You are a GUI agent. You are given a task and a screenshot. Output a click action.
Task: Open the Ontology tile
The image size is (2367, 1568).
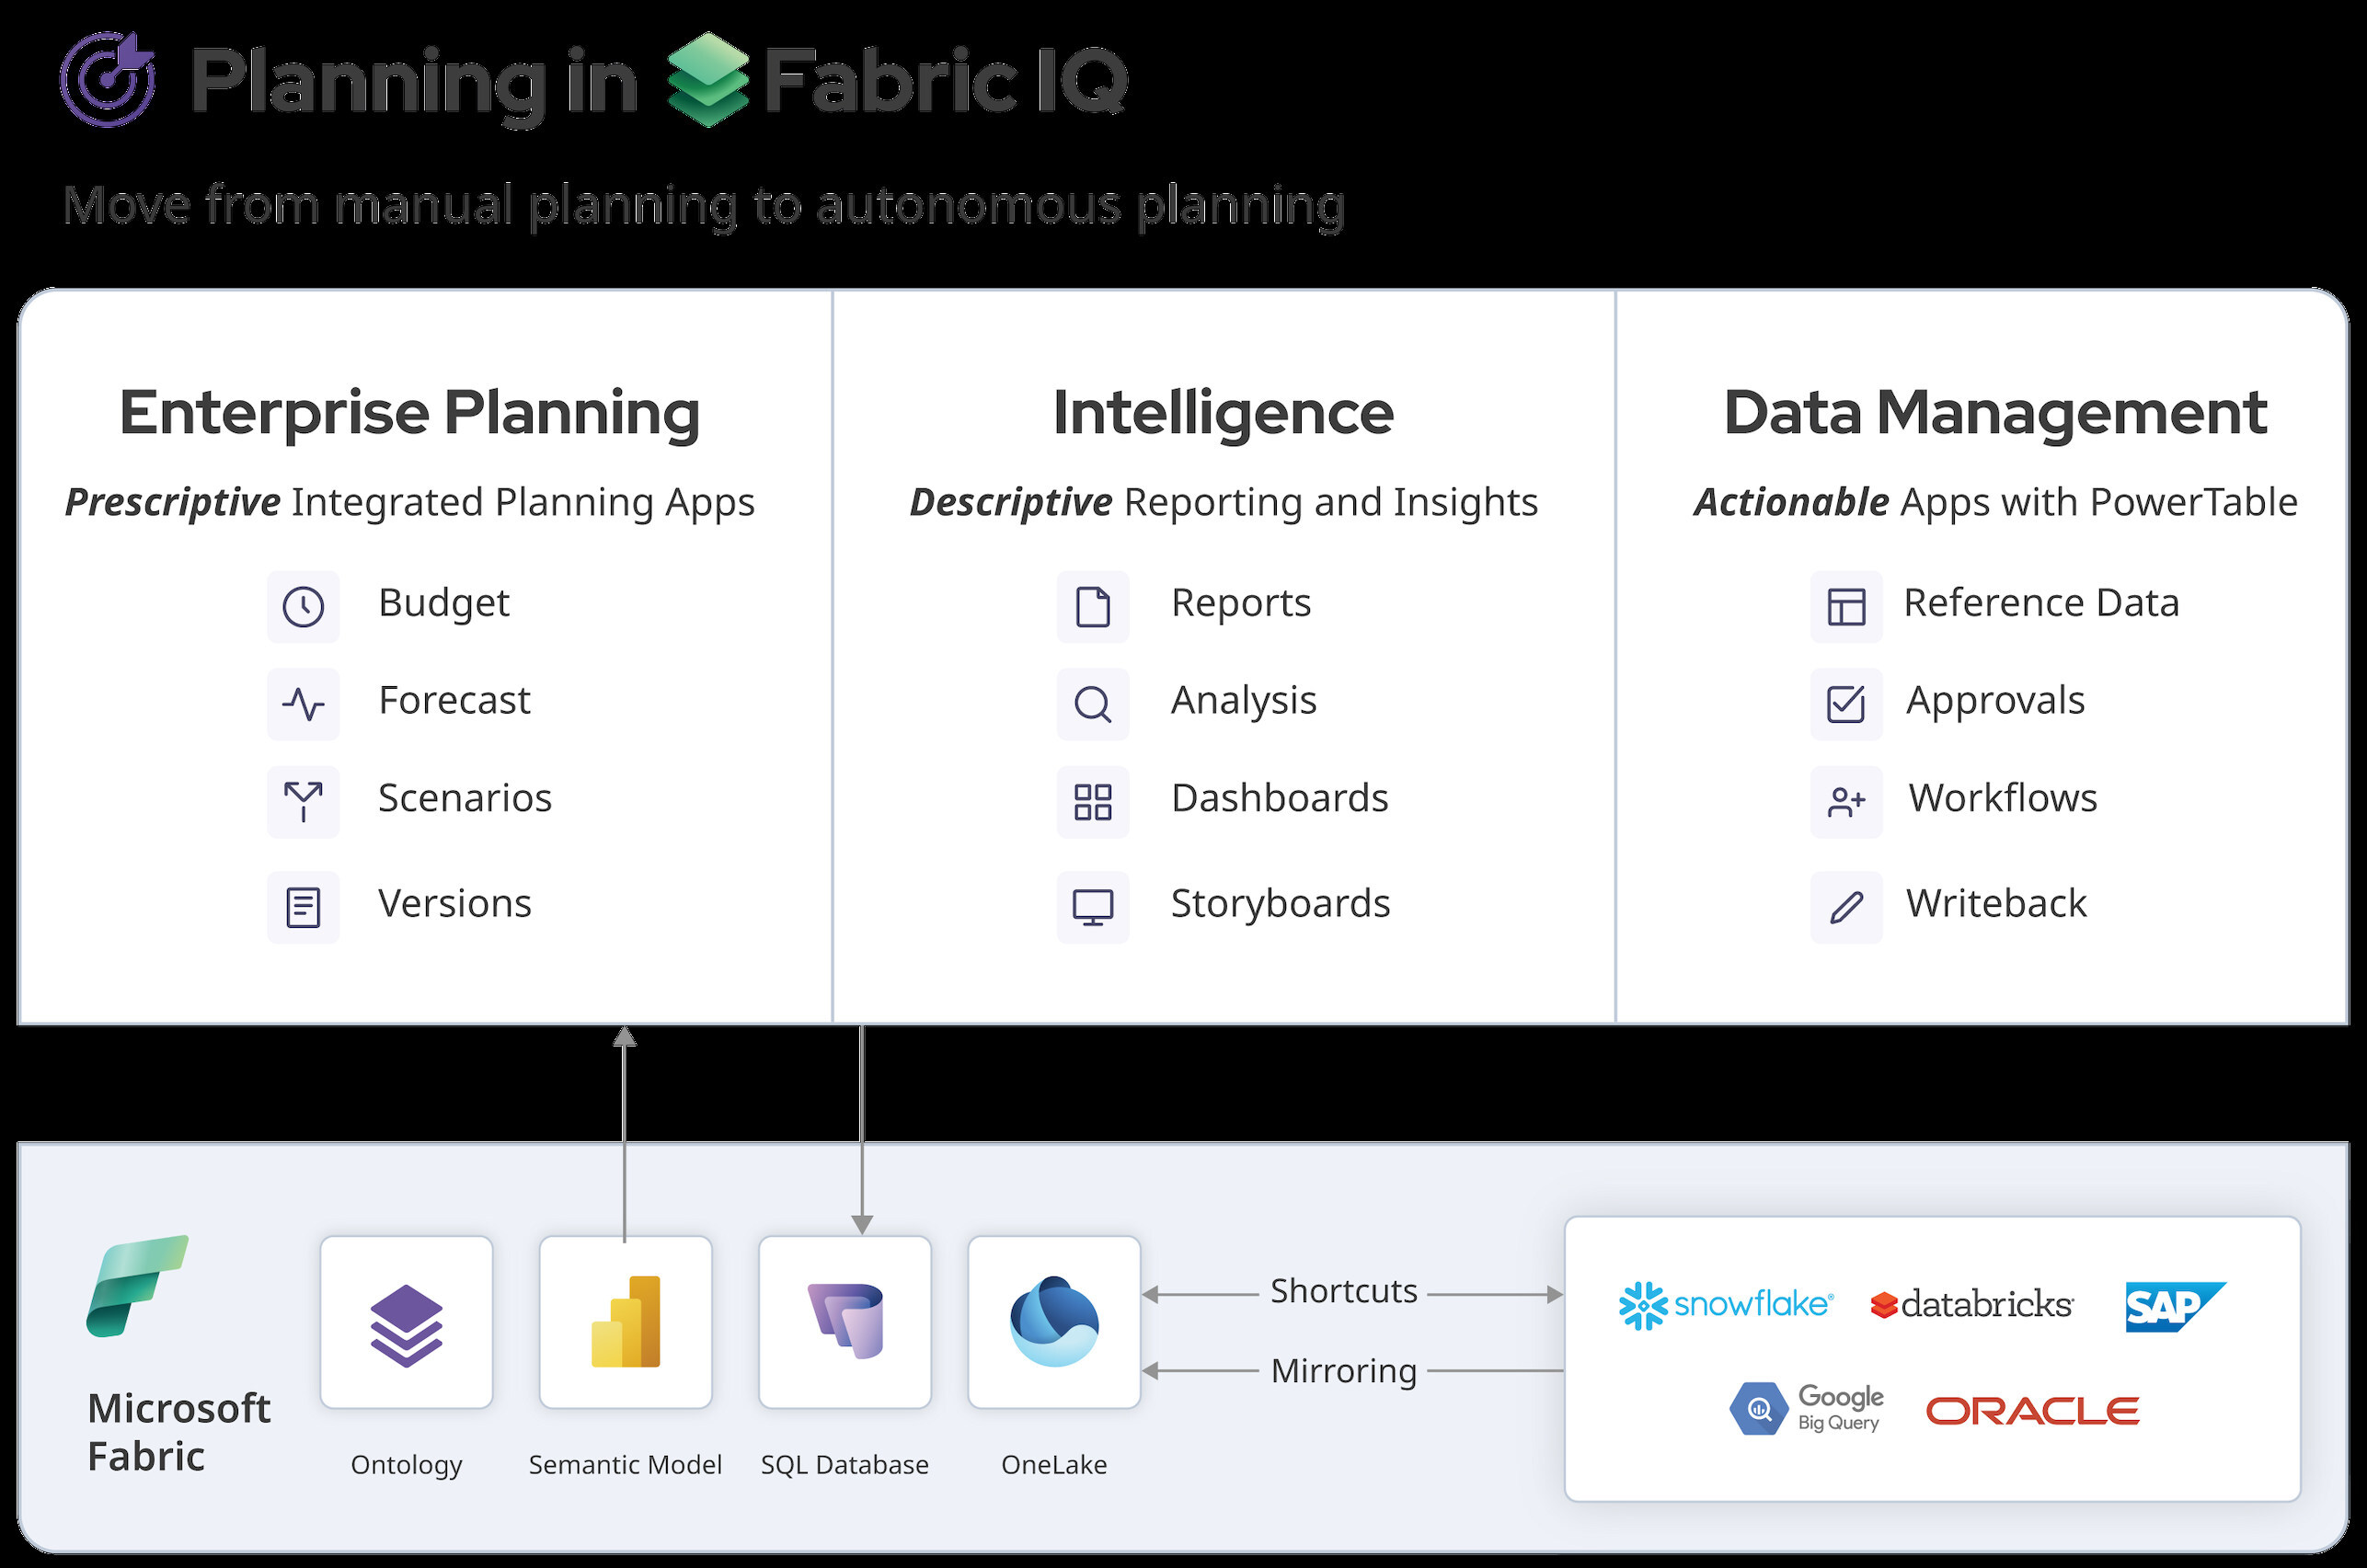pyautogui.click(x=406, y=1322)
